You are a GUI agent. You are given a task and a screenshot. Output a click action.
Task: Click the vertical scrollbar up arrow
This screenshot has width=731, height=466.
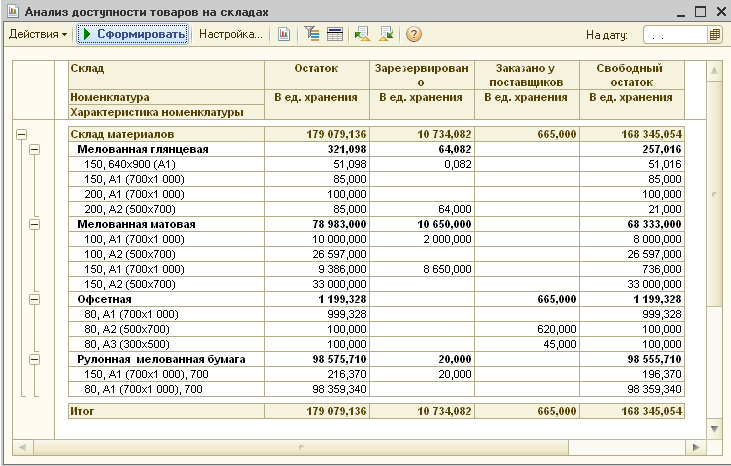tap(714, 71)
